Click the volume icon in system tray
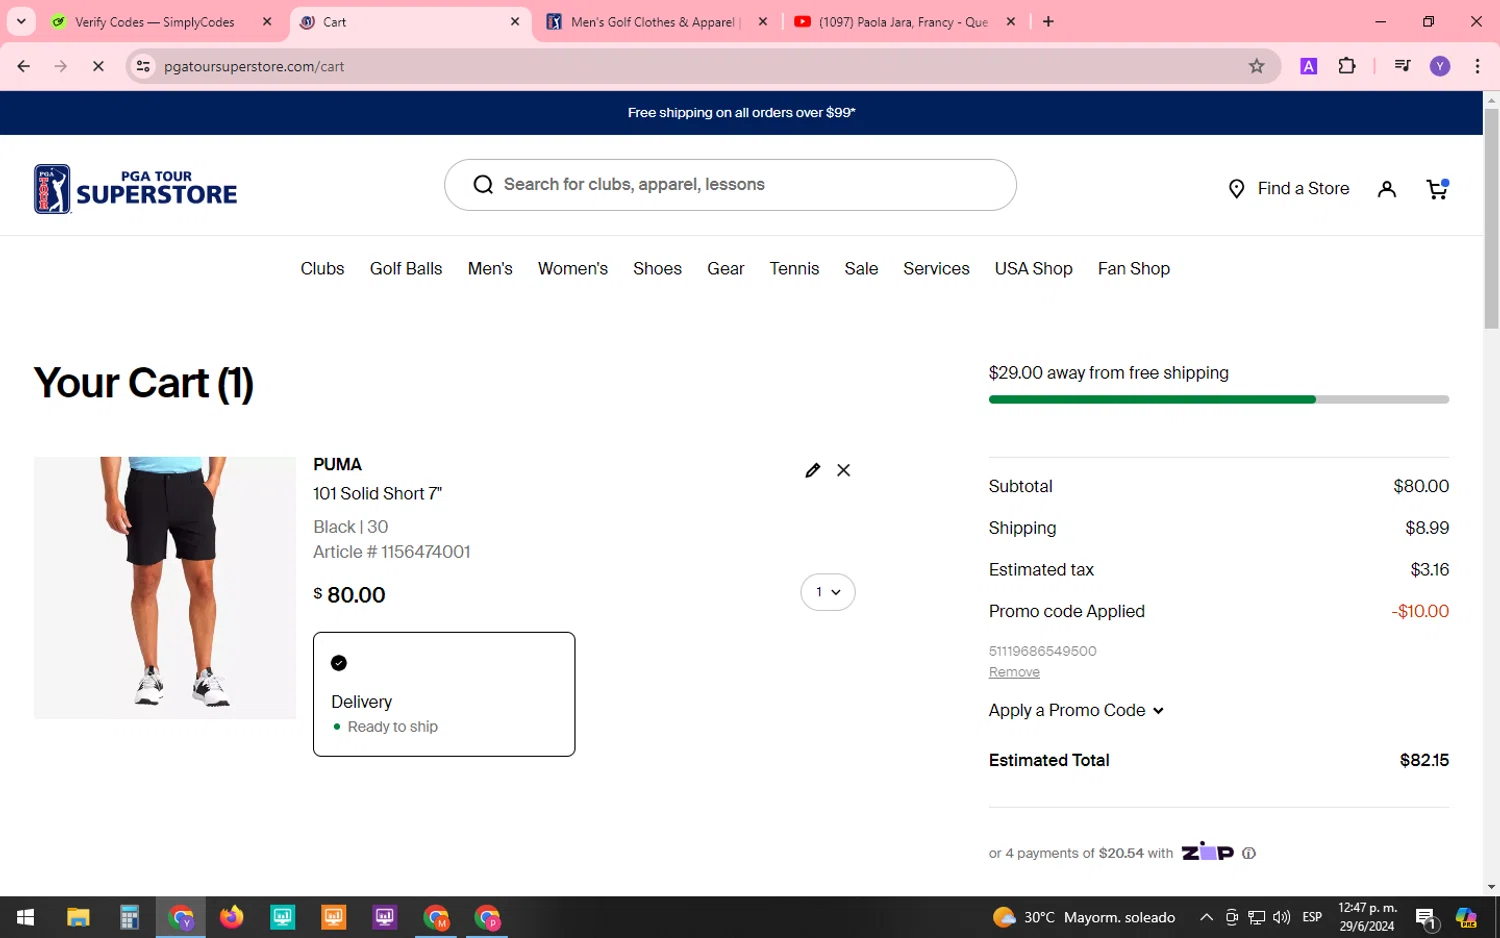This screenshot has height=938, width=1500. coord(1281,917)
